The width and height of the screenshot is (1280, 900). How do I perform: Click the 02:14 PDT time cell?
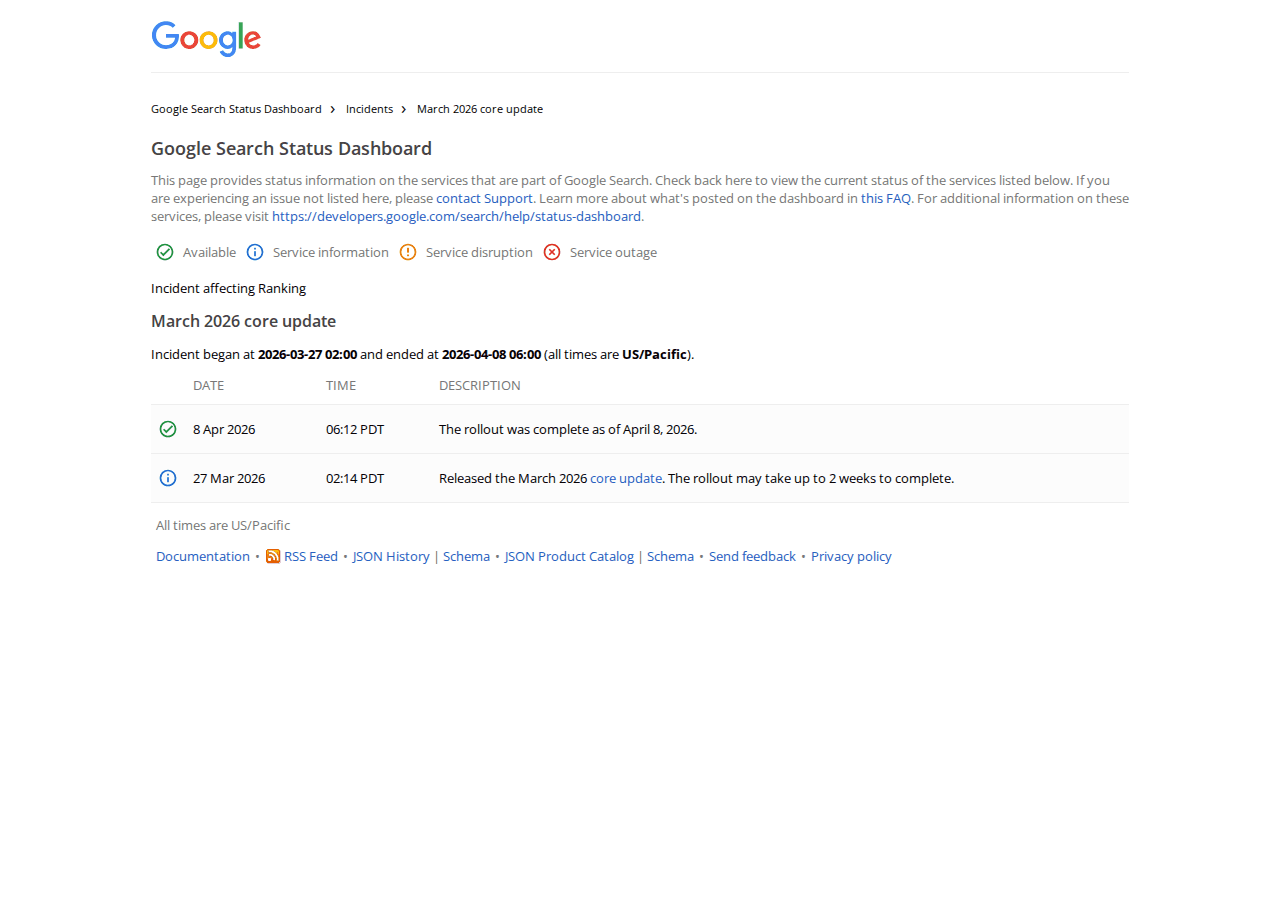[355, 478]
